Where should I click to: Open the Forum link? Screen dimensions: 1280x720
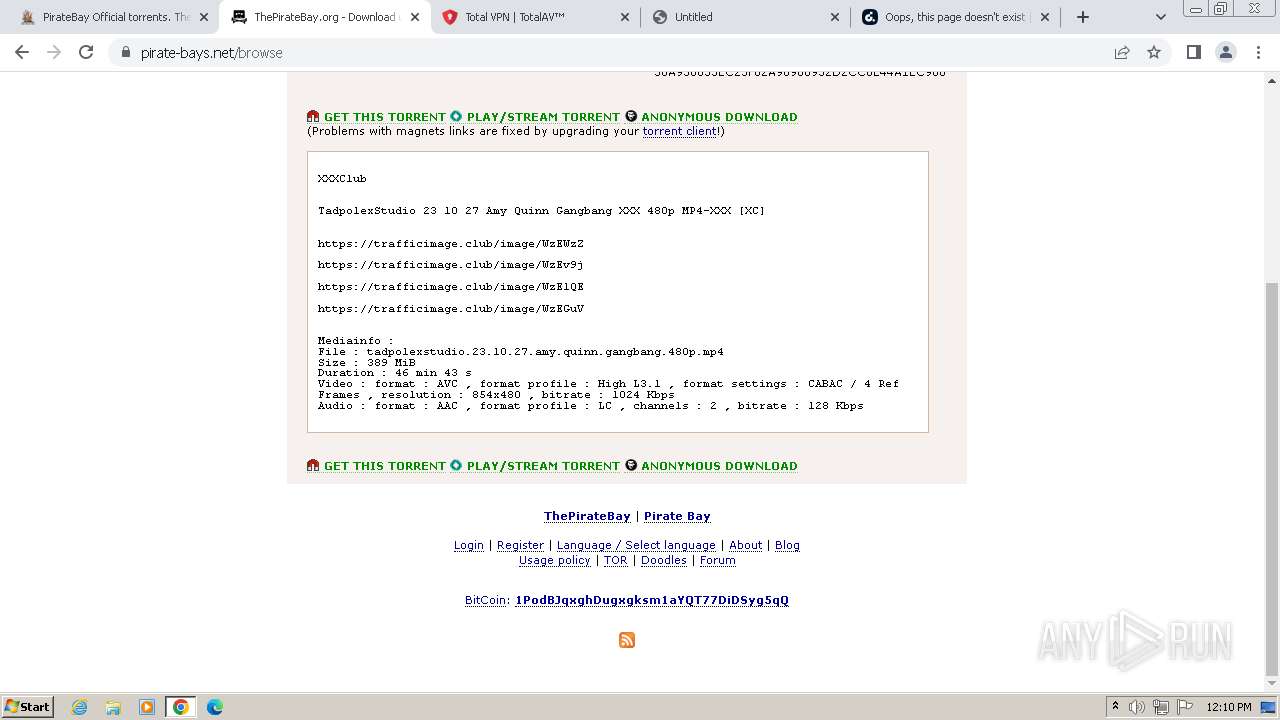click(x=717, y=560)
